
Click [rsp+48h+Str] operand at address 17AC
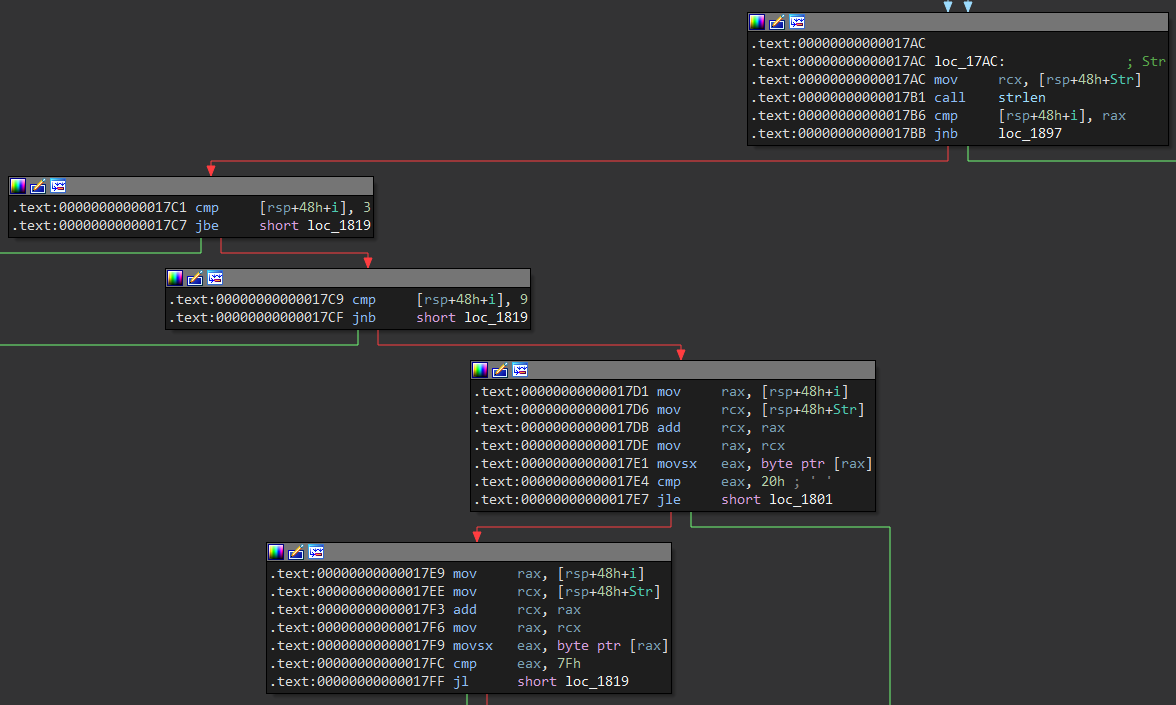click(1090, 80)
